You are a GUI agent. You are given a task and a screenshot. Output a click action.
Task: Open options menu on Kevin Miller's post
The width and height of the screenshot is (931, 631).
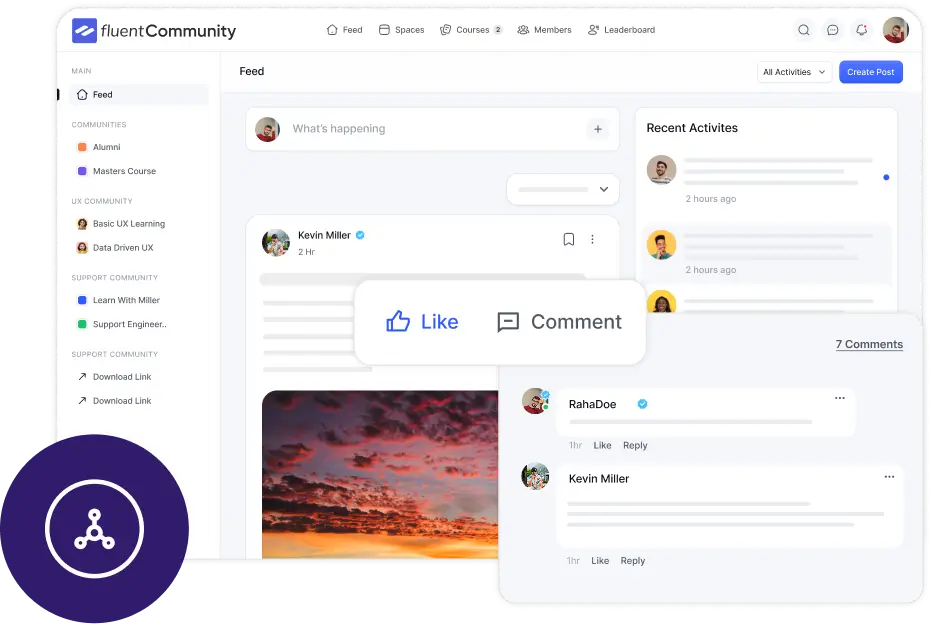pyautogui.click(x=593, y=239)
